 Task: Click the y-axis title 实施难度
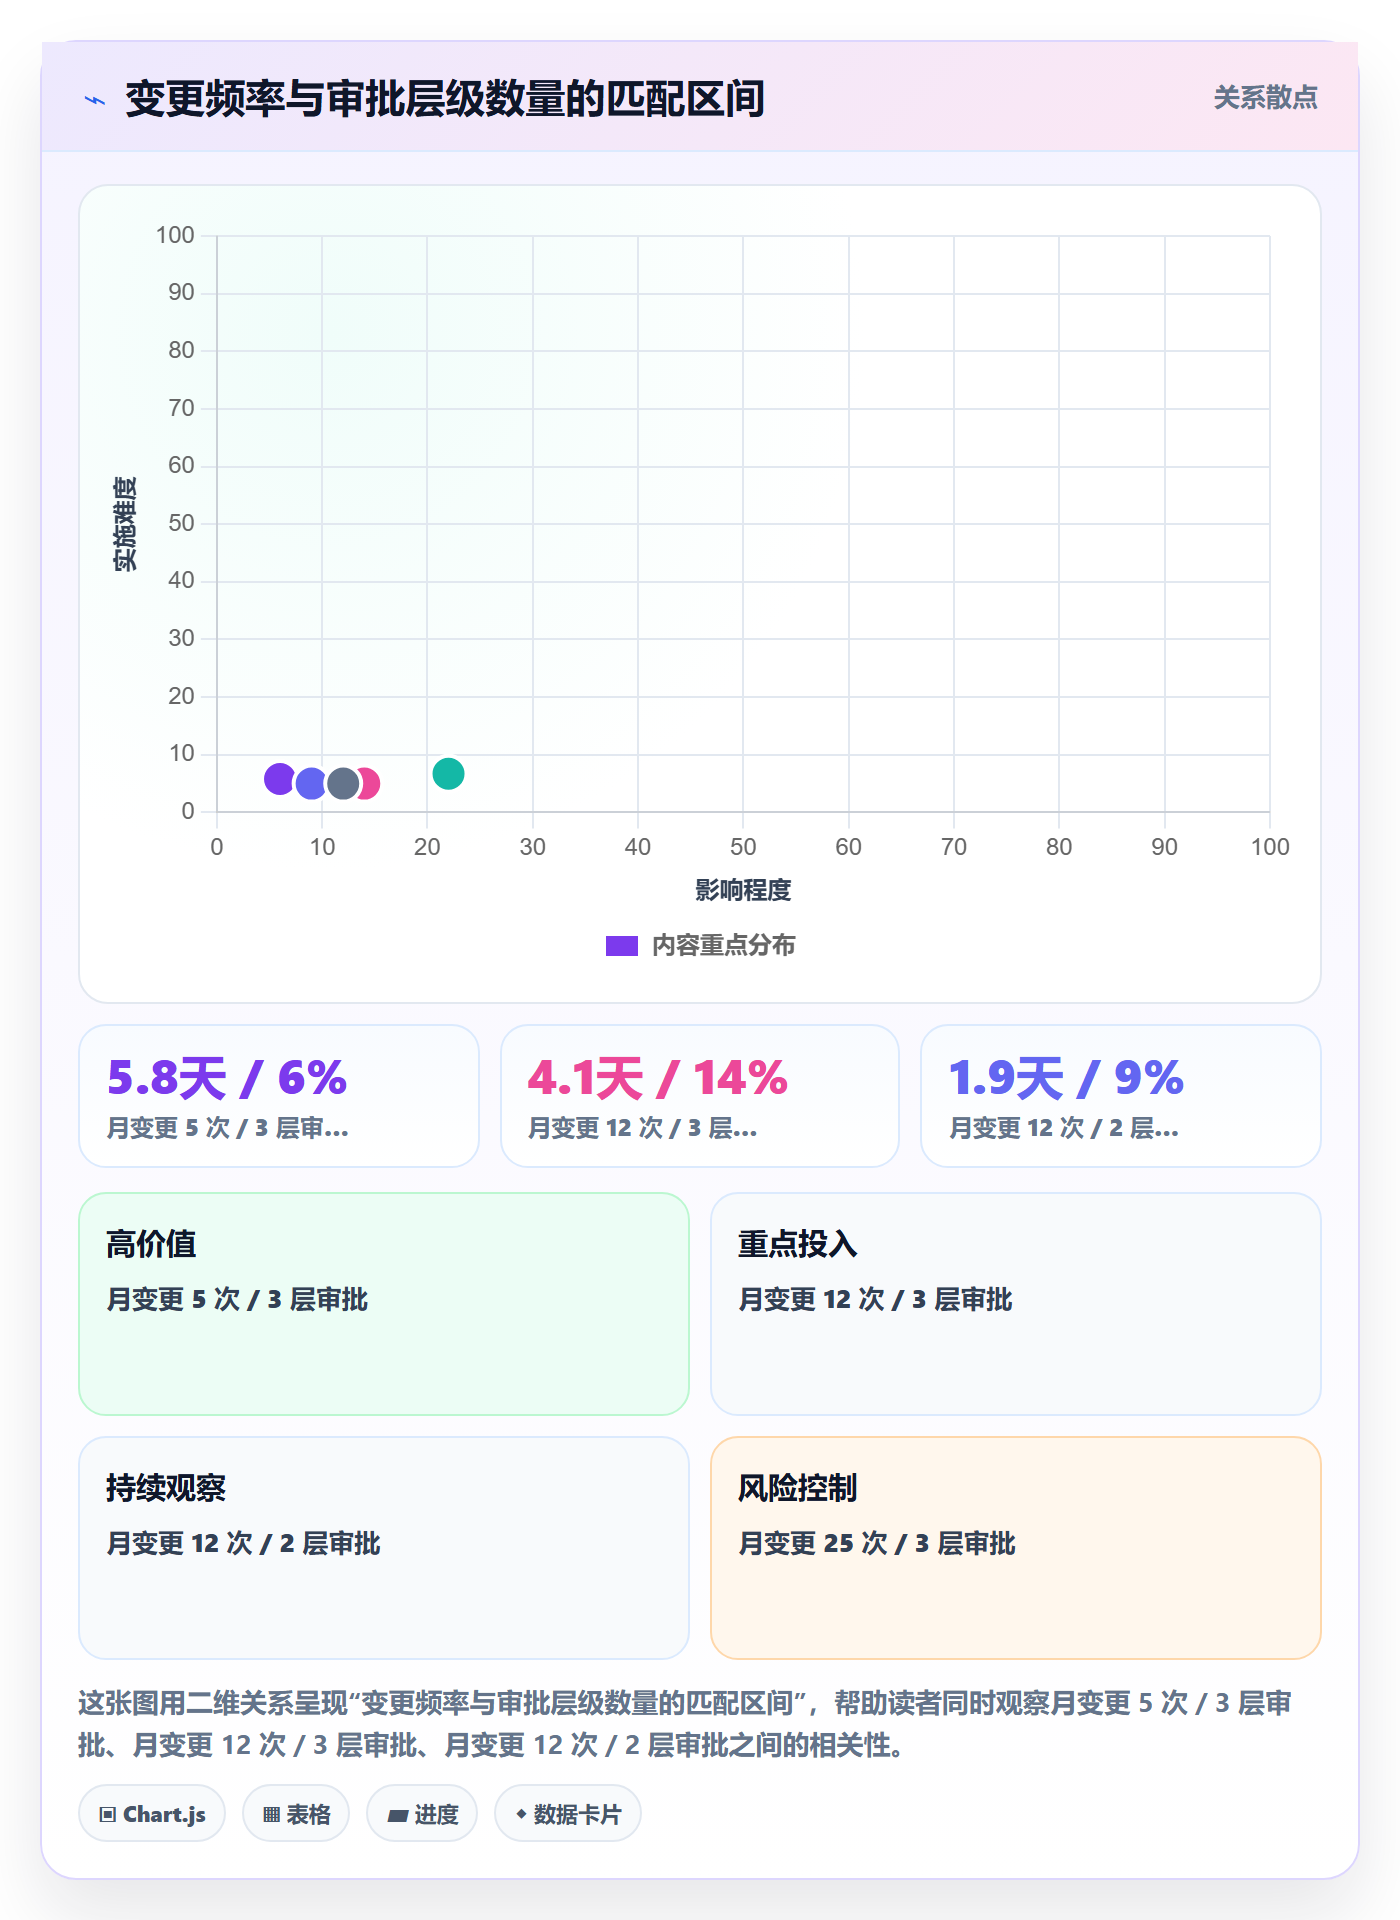[125, 524]
